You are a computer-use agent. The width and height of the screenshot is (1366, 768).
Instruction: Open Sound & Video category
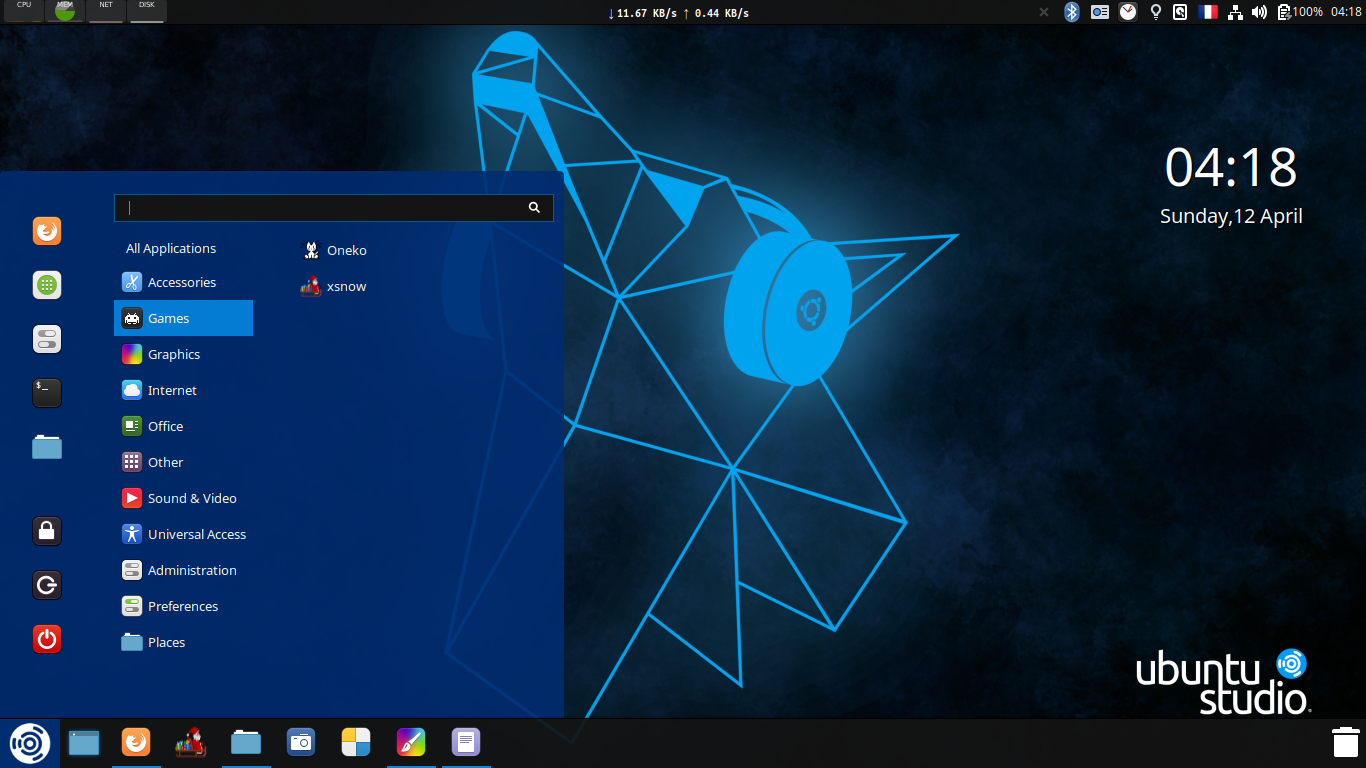click(183, 498)
